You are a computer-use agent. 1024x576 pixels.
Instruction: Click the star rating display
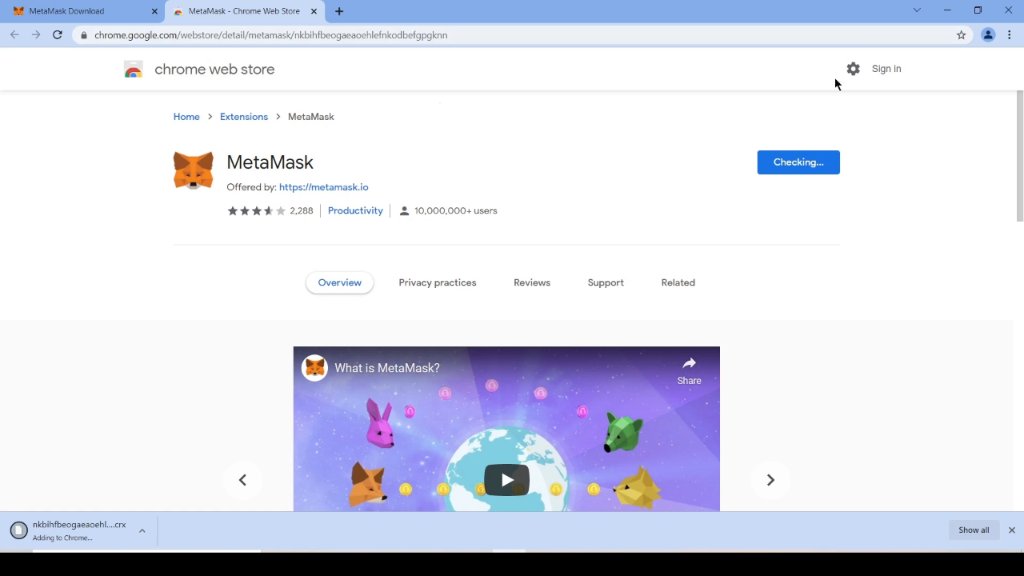[256, 210]
